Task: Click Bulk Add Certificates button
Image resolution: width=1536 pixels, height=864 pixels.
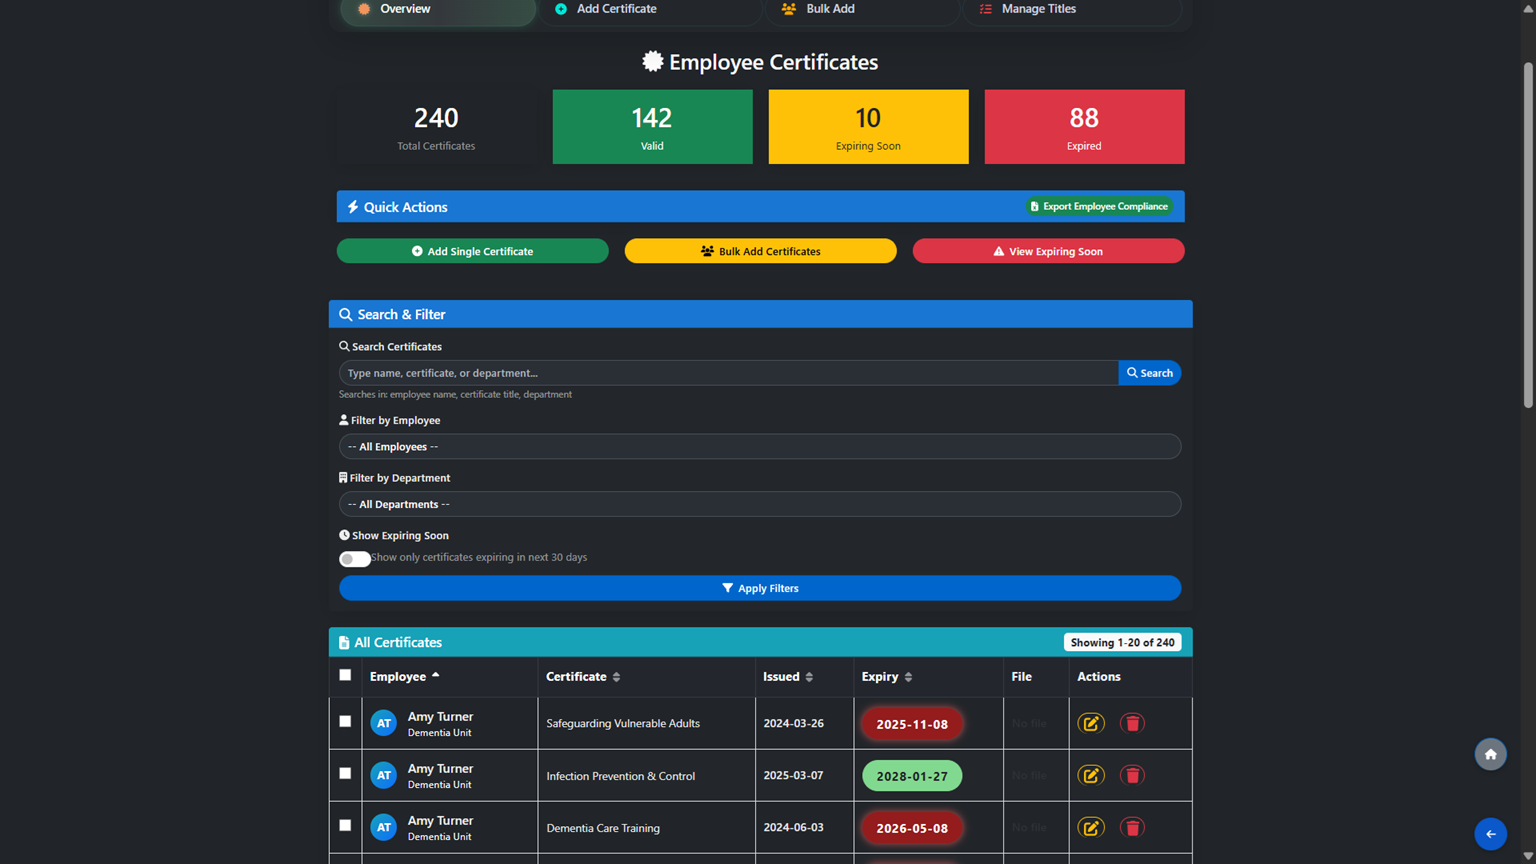Action: (760, 251)
